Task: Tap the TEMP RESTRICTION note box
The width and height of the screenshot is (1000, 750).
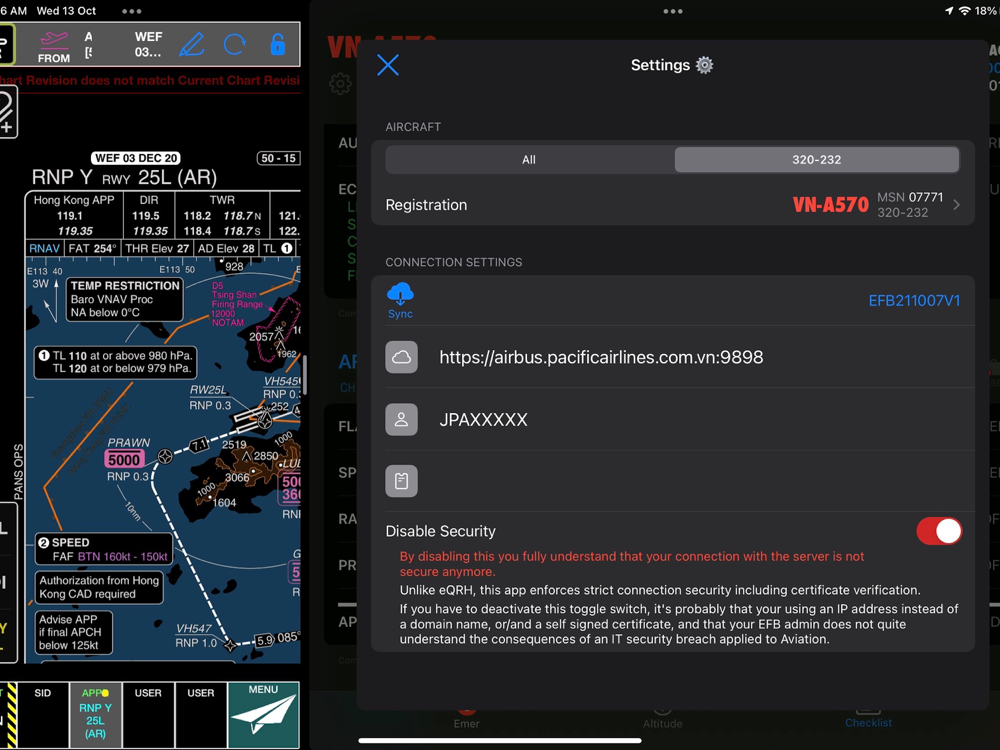Action: click(x=125, y=299)
